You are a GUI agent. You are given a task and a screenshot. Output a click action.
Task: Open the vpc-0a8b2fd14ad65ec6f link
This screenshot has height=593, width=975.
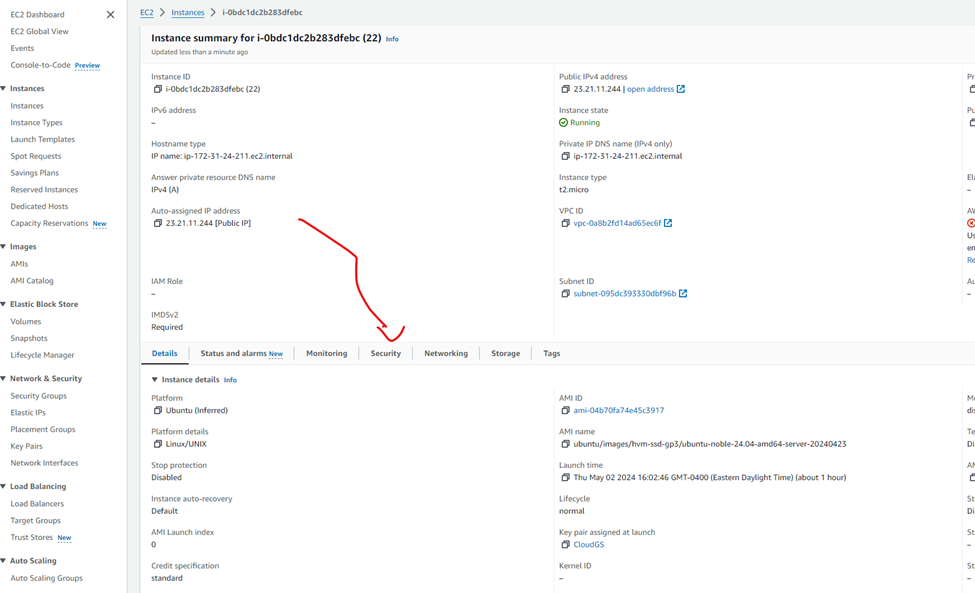[617, 223]
